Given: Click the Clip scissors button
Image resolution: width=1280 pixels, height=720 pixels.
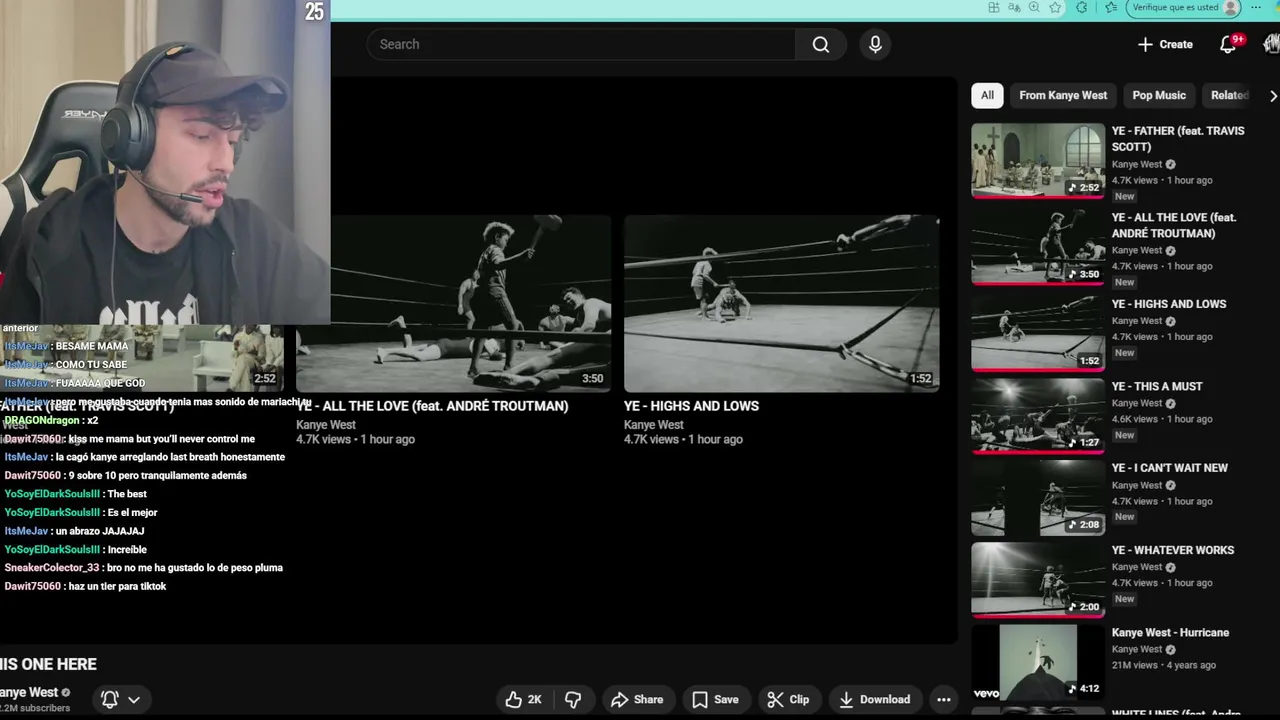Looking at the screenshot, I should pyautogui.click(x=788, y=699).
